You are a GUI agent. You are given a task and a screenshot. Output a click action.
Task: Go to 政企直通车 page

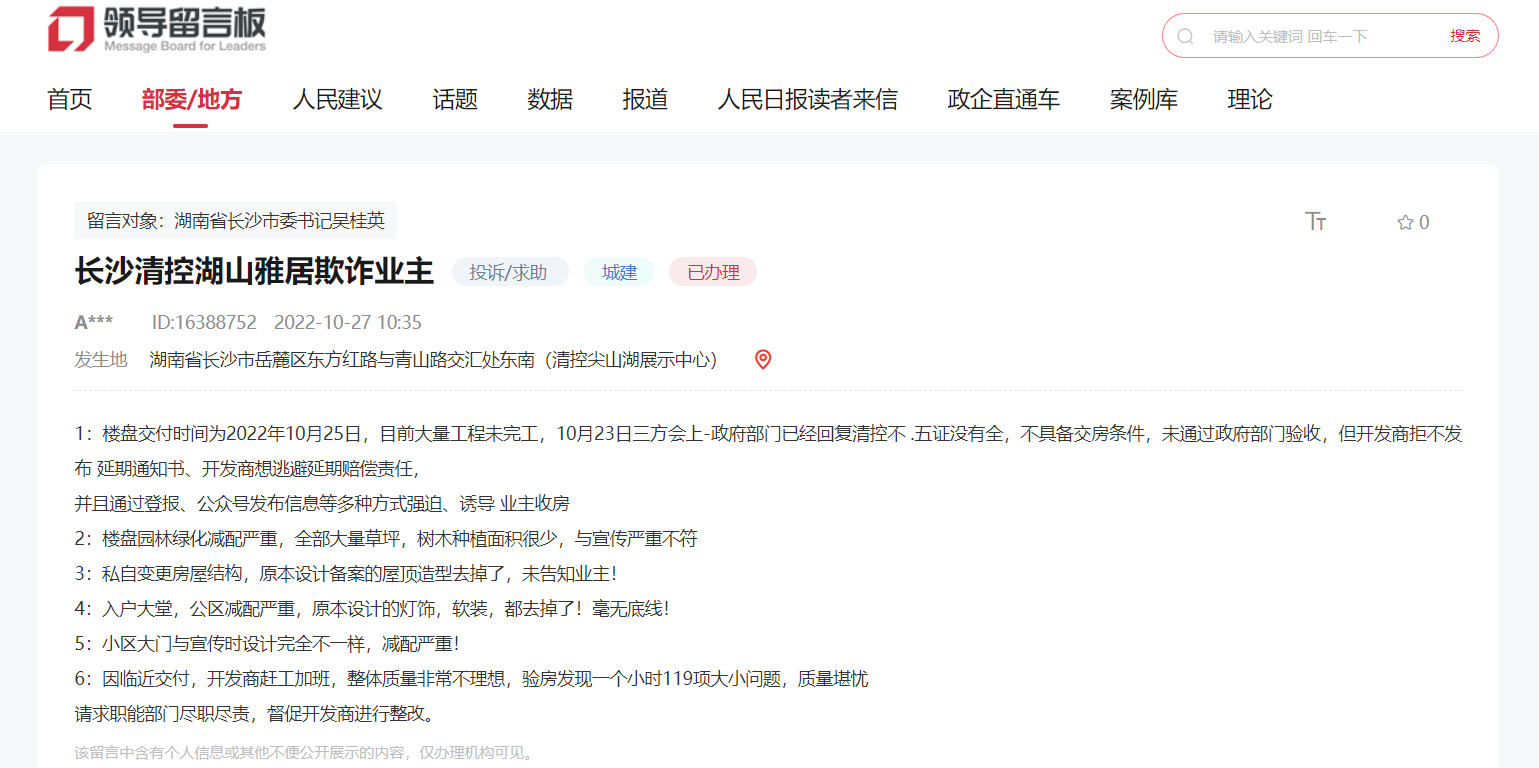click(x=1003, y=99)
